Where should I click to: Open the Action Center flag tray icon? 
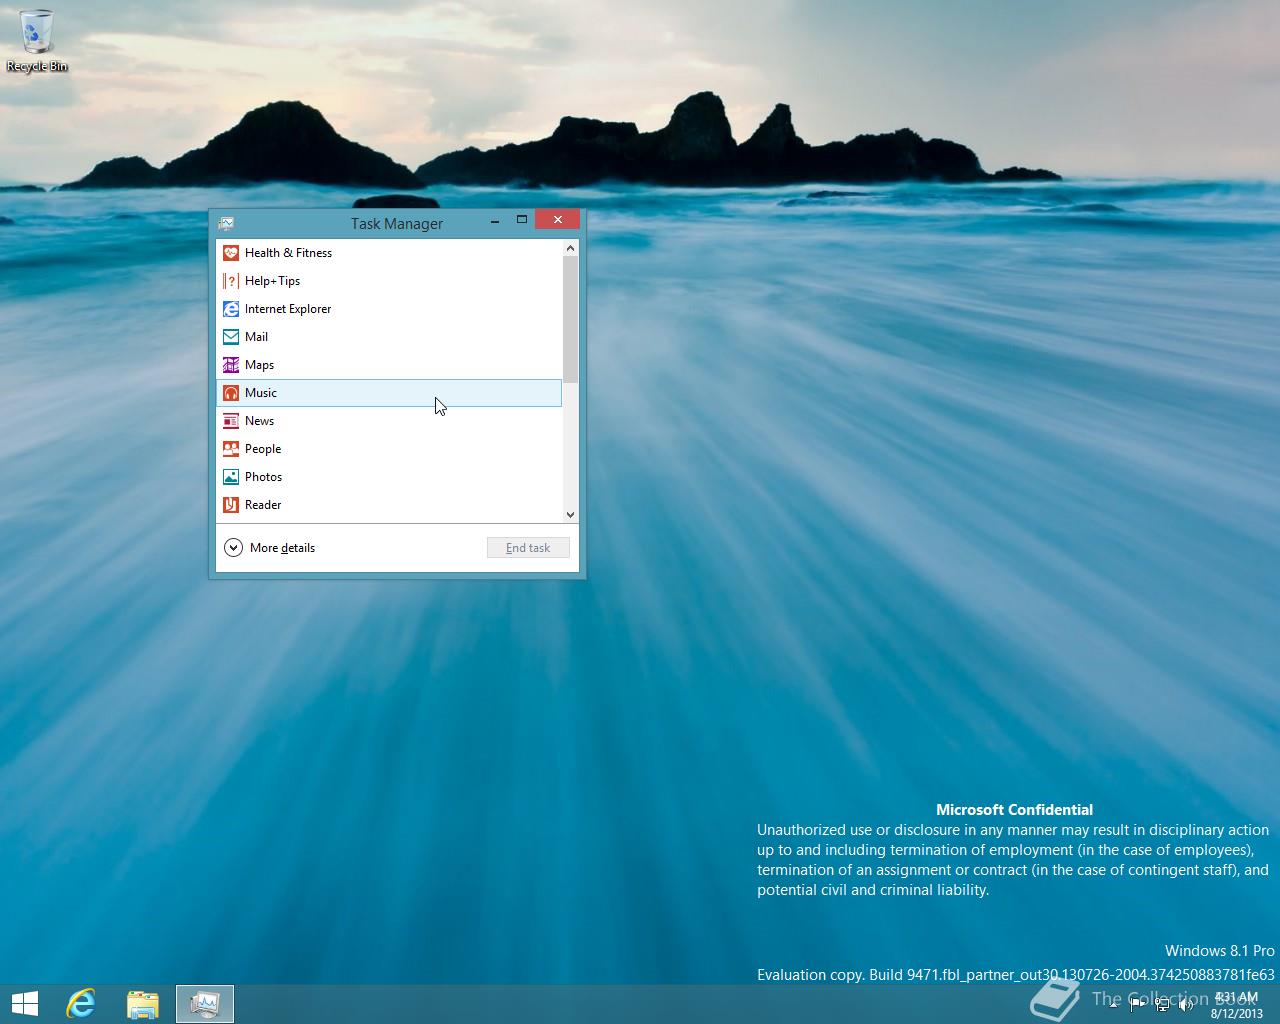pyautogui.click(x=1138, y=1005)
